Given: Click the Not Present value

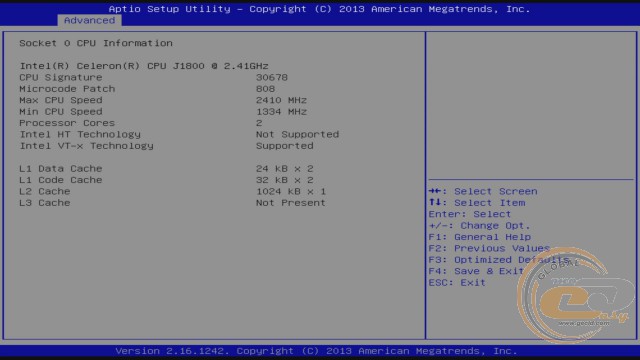Looking at the screenshot, I should [291, 203].
